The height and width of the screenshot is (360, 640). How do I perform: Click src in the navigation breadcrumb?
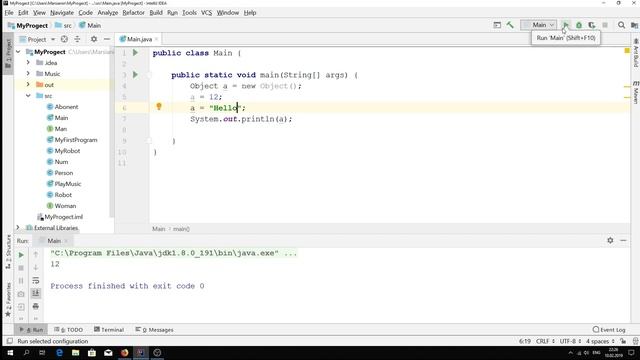pyautogui.click(x=64, y=25)
